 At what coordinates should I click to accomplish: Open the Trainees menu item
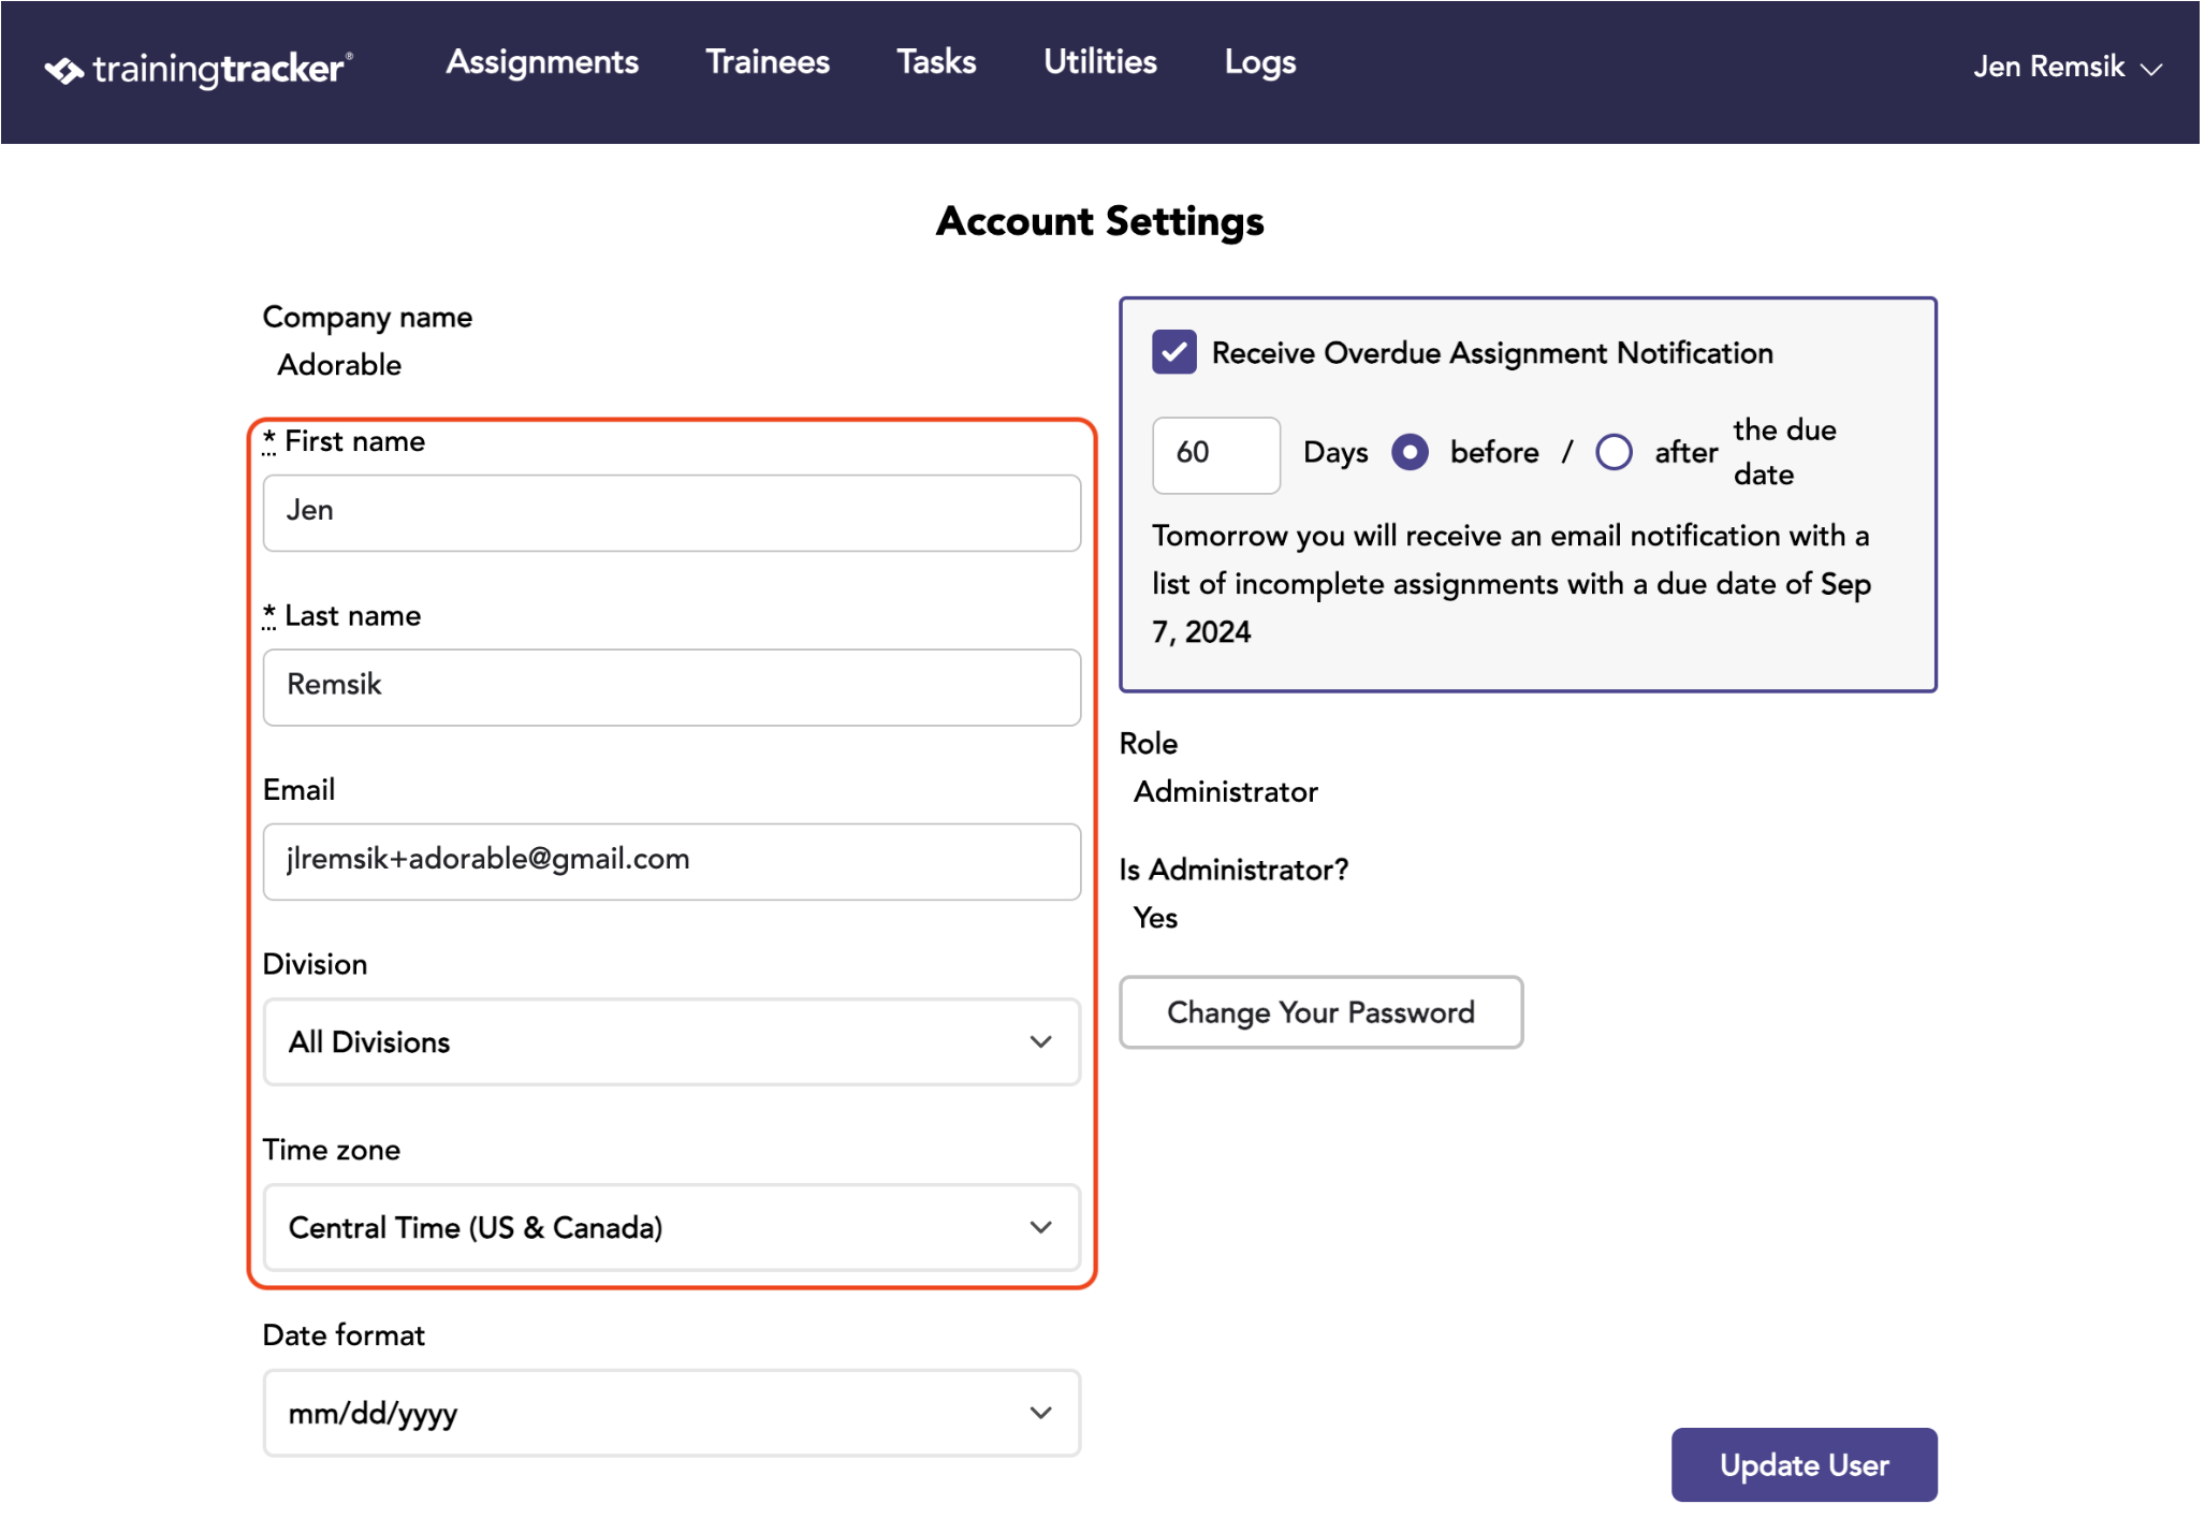click(x=768, y=62)
